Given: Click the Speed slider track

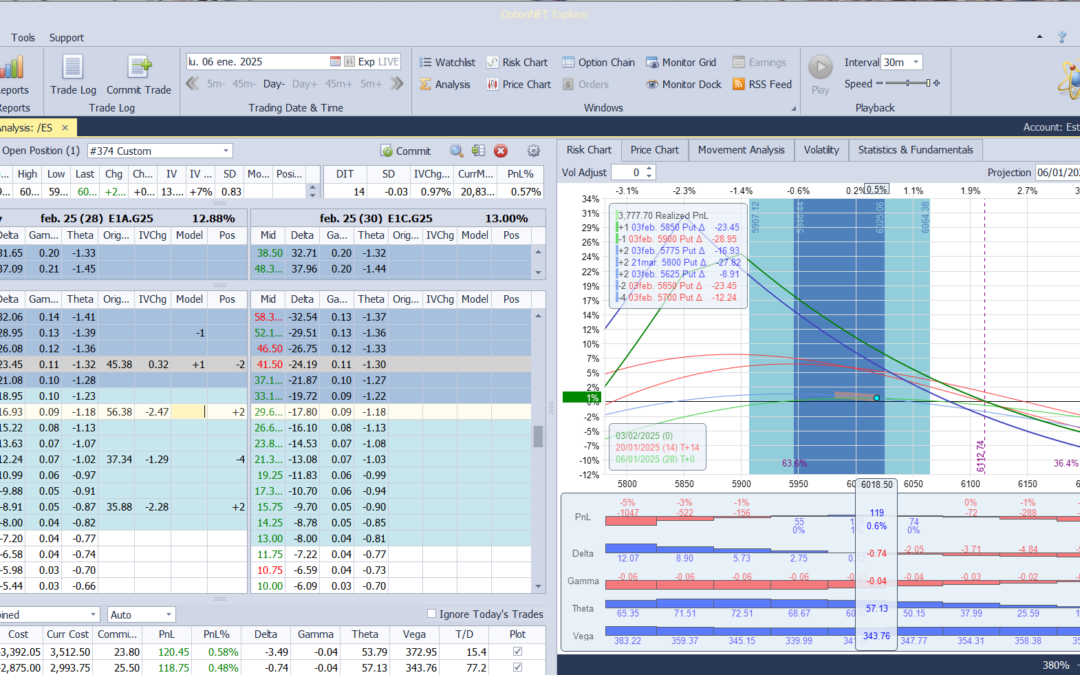Looking at the screenshot, I should tap(907, 83).
